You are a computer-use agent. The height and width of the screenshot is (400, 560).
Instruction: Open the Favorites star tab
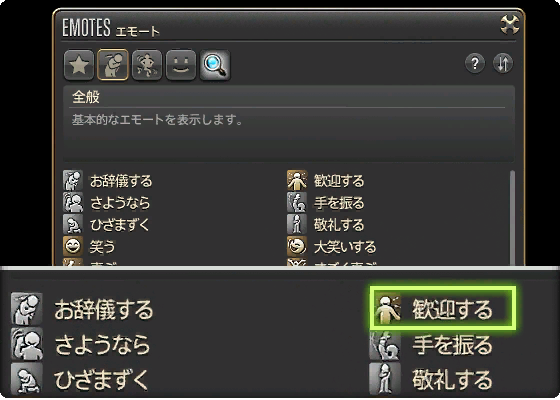tap(79, 65)
